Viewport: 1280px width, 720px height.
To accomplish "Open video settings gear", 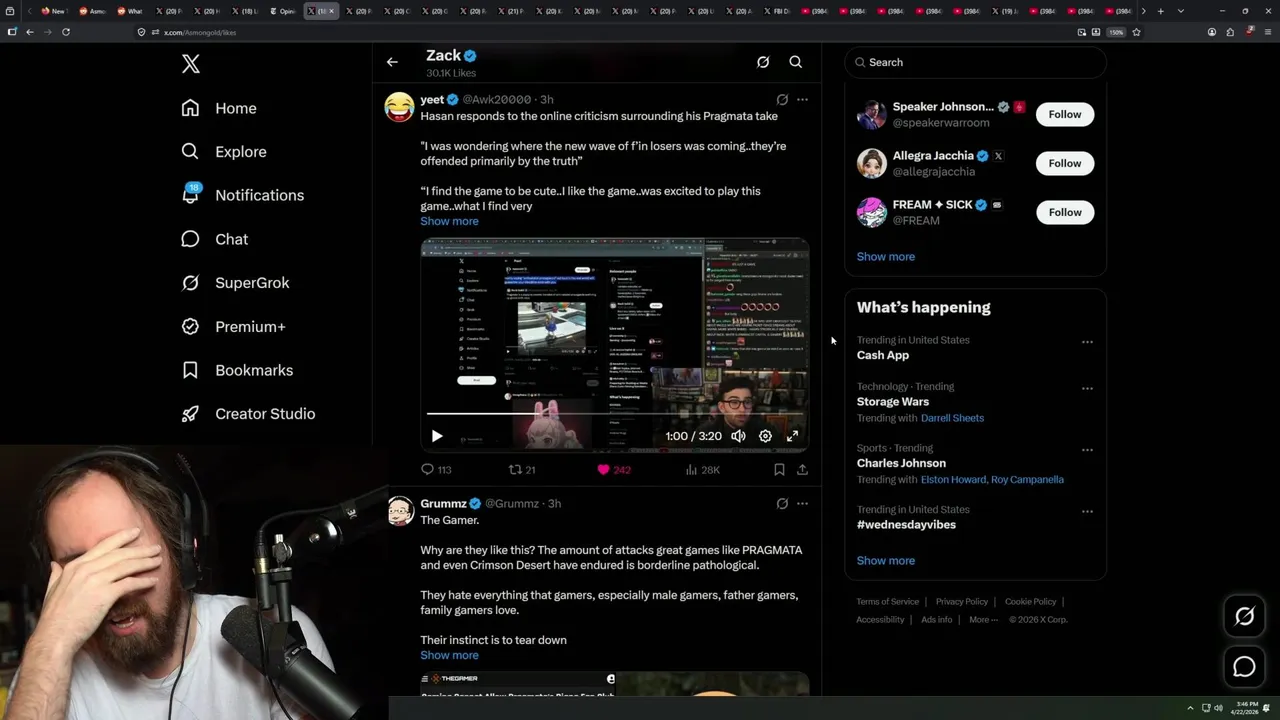I will coord(765,436).
